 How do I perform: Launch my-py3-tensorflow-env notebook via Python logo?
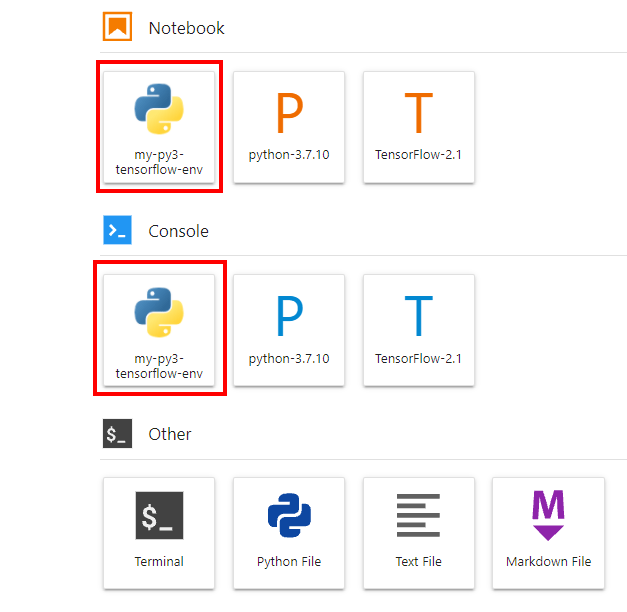(159, 109)
